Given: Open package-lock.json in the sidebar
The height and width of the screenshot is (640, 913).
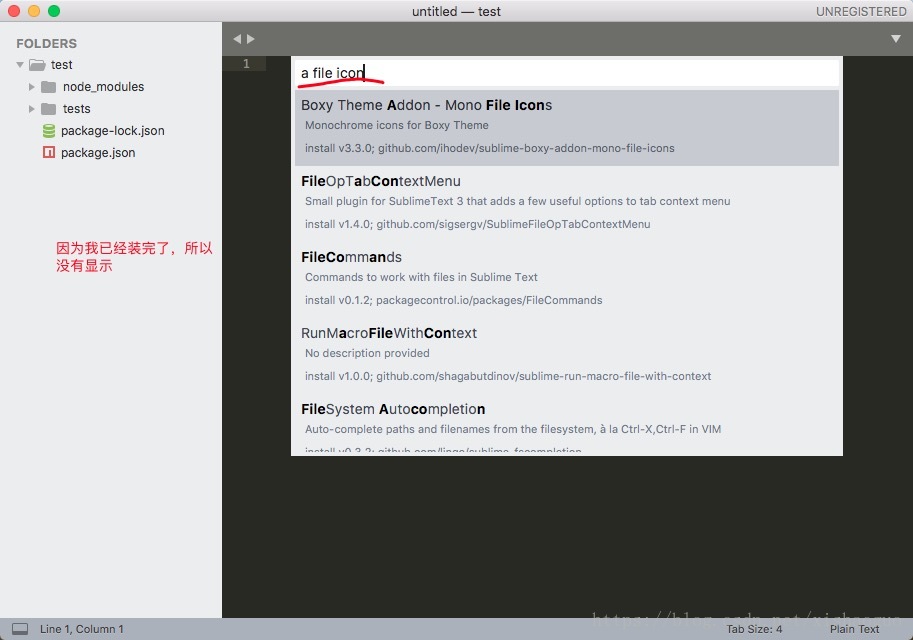Looking at the screenshot, I should [x=112, y=131].
